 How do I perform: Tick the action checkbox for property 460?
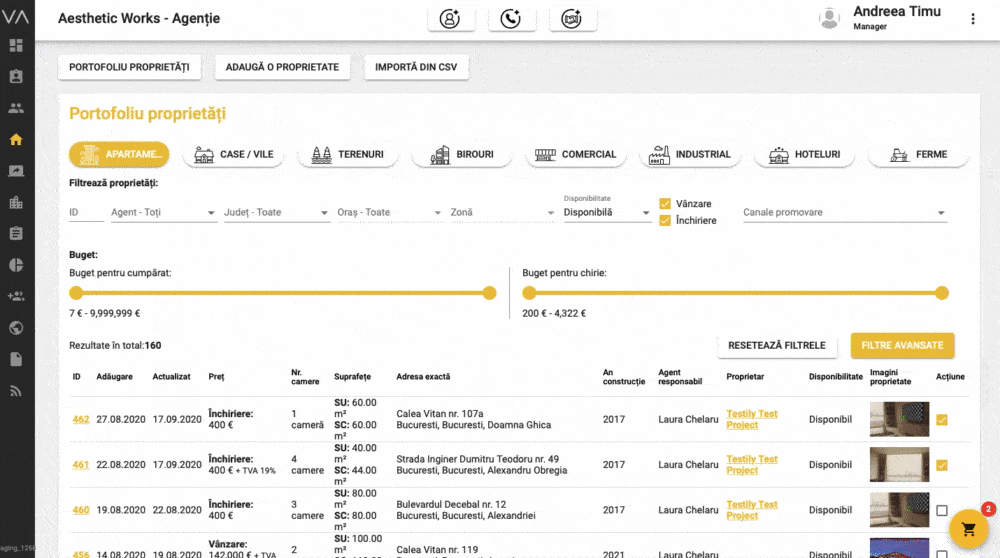(942, 511)
